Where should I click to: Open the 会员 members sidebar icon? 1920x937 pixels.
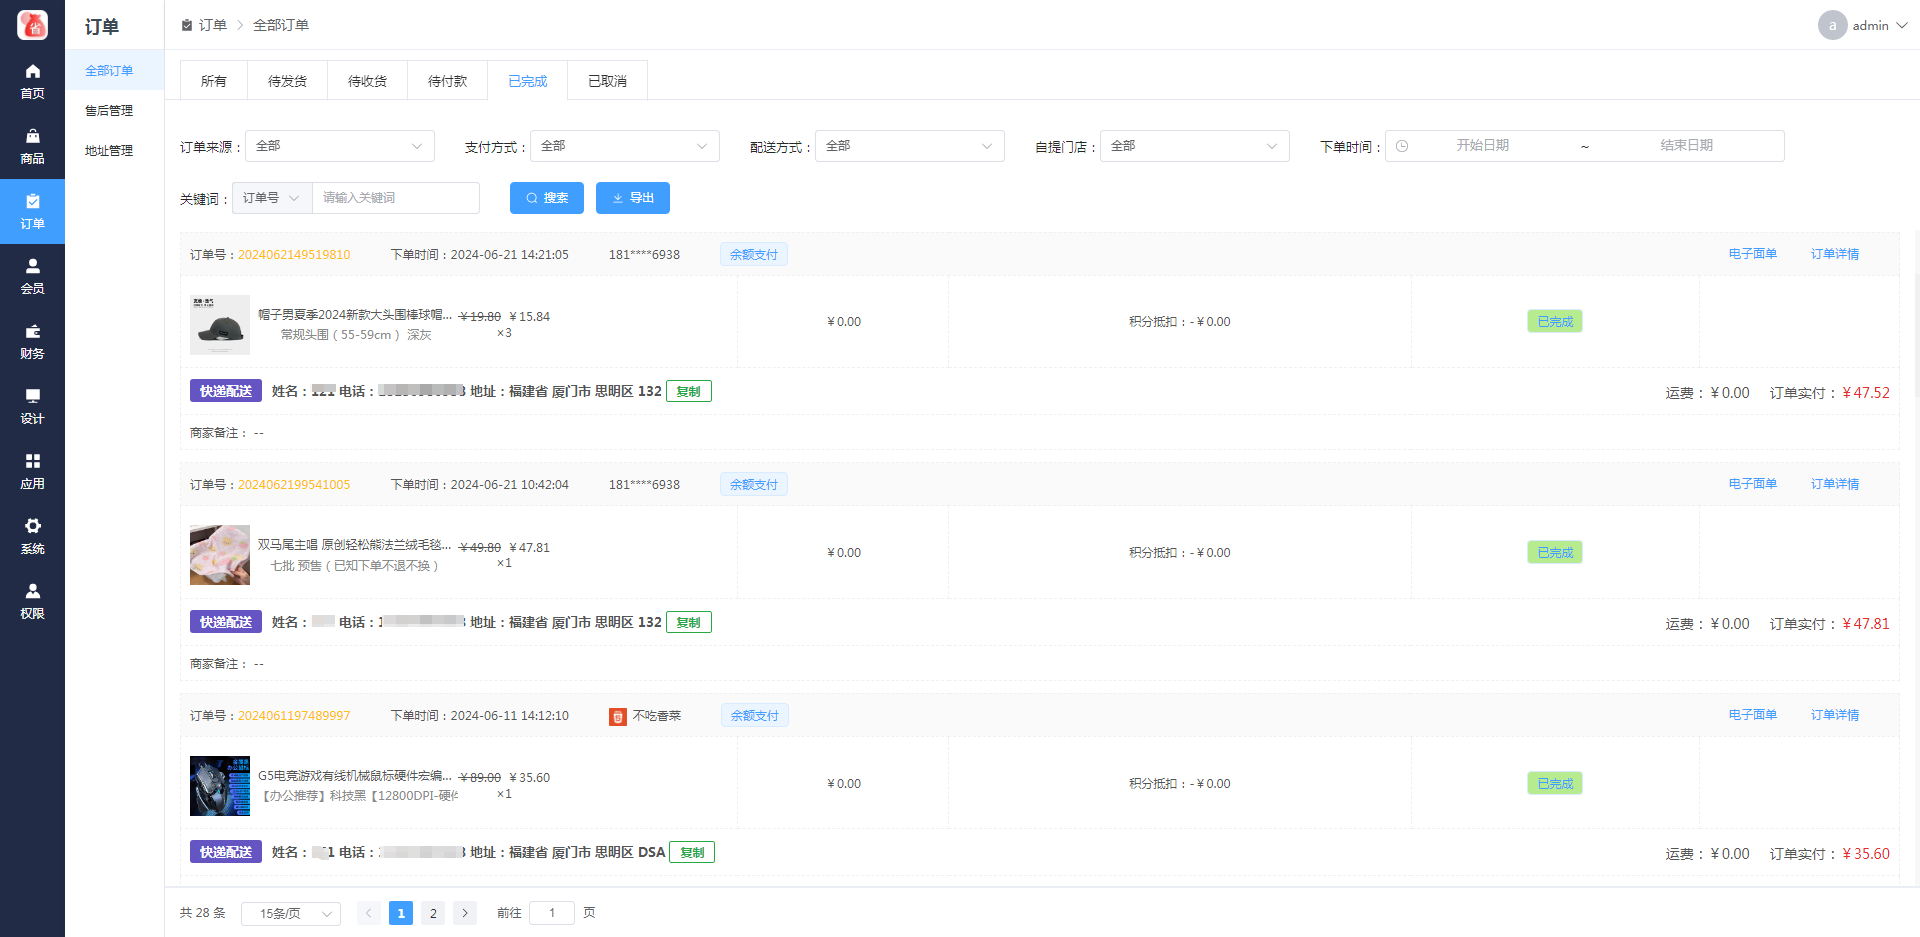pyautogui.click(x=32, y=276)
